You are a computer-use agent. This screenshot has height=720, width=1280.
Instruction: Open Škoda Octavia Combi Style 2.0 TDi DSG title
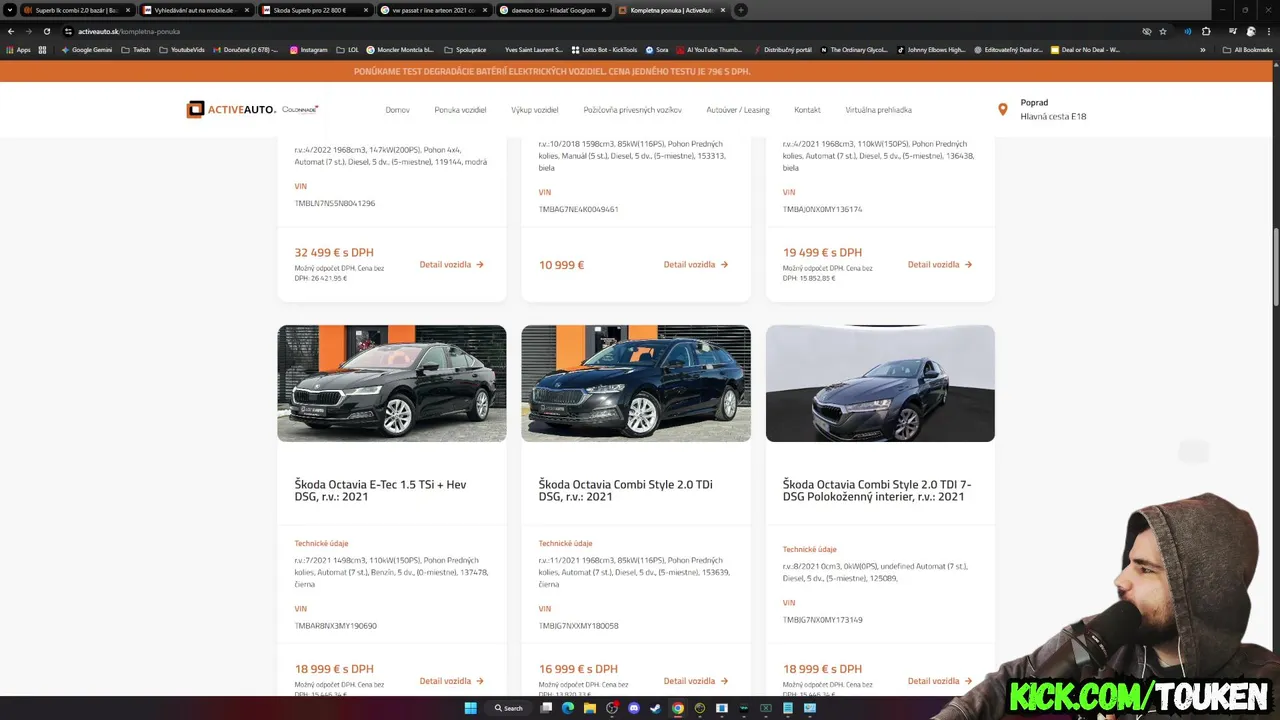(626, 491)
